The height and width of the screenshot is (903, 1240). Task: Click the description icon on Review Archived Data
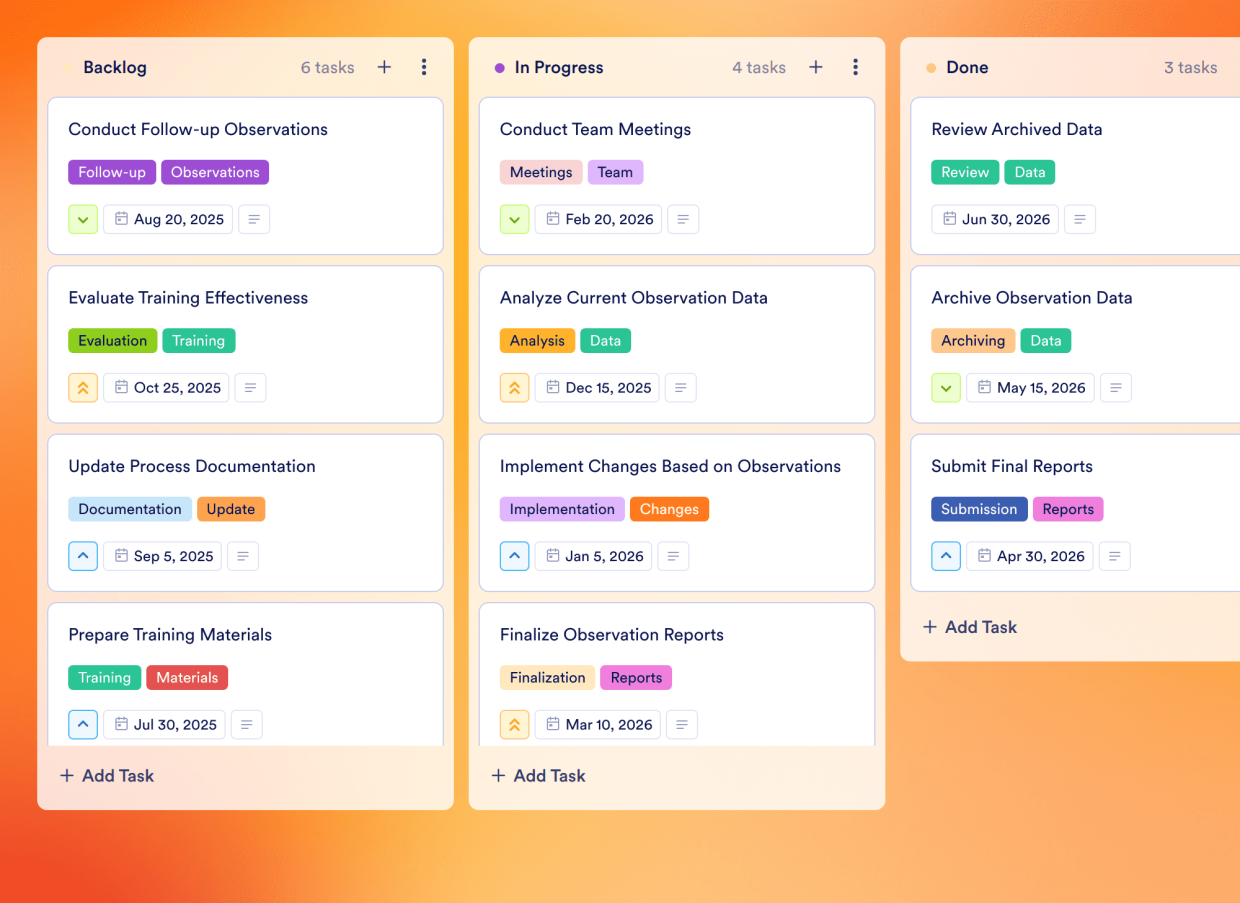[x=1080, y=219]
